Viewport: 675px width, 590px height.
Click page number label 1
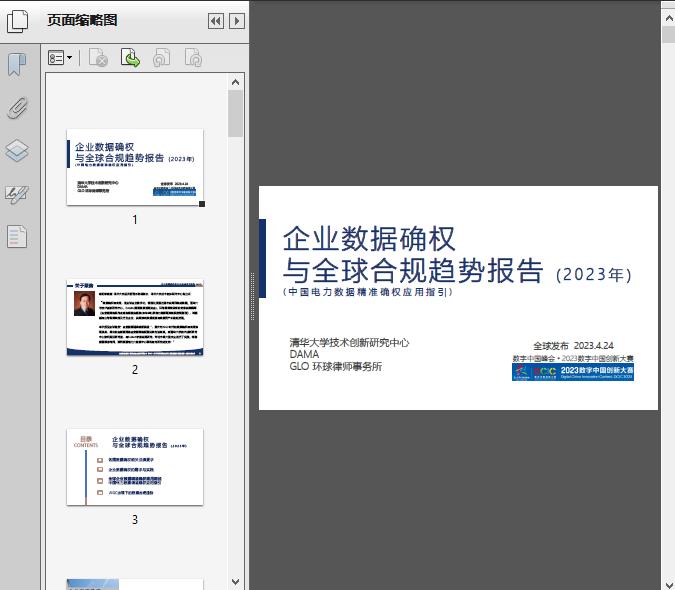click(135, 220)
